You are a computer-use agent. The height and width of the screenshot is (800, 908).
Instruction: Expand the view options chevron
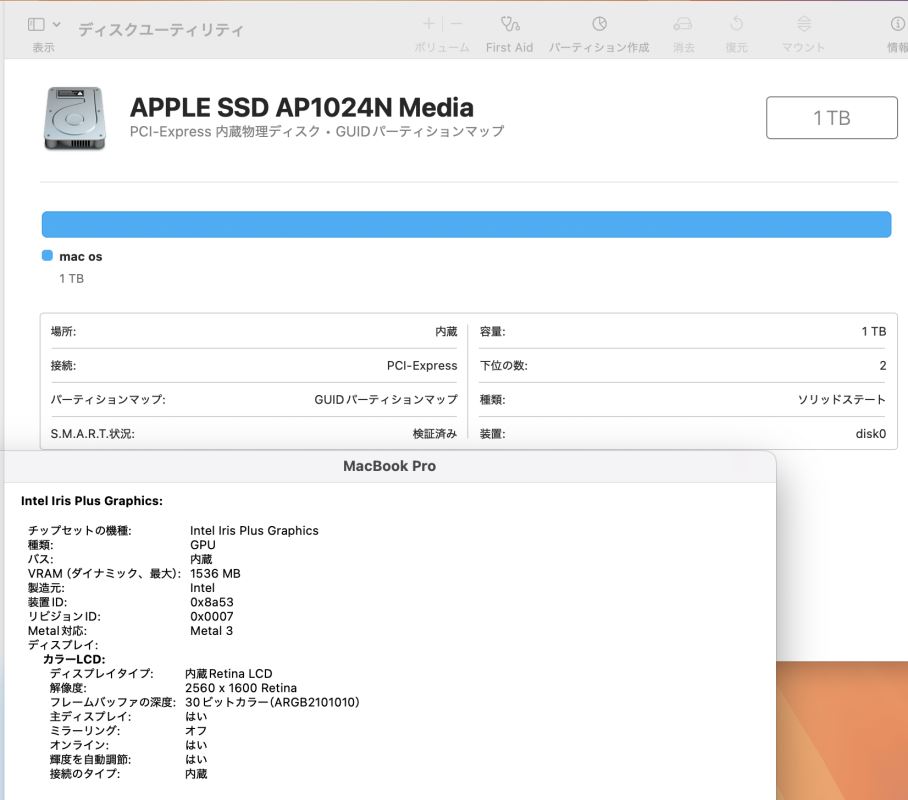pyautogui.click(x=56, y=24)
